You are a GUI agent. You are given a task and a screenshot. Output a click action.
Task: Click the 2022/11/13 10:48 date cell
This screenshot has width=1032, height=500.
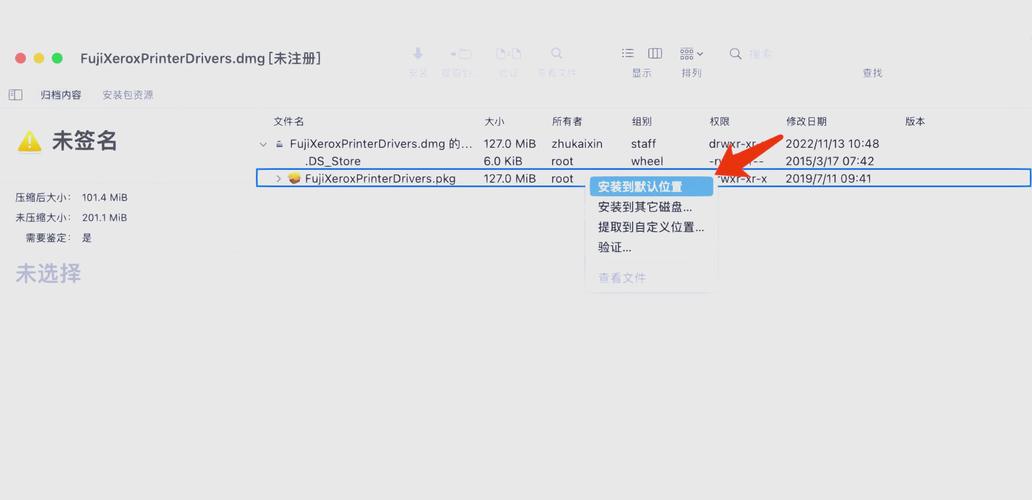[832, 144]
